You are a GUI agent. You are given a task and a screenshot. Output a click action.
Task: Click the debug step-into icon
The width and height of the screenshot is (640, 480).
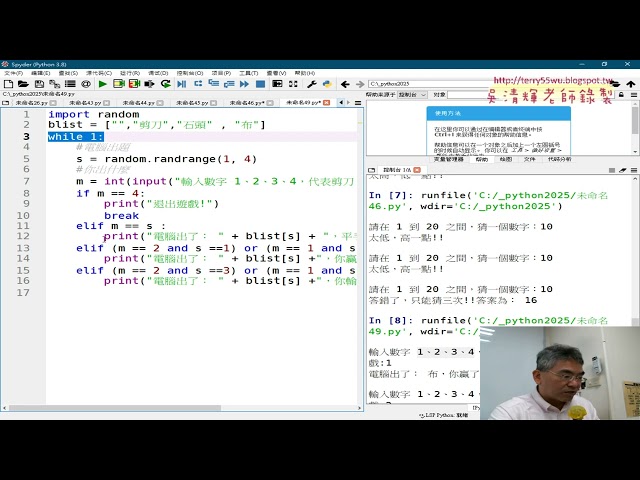click(213, 84)
